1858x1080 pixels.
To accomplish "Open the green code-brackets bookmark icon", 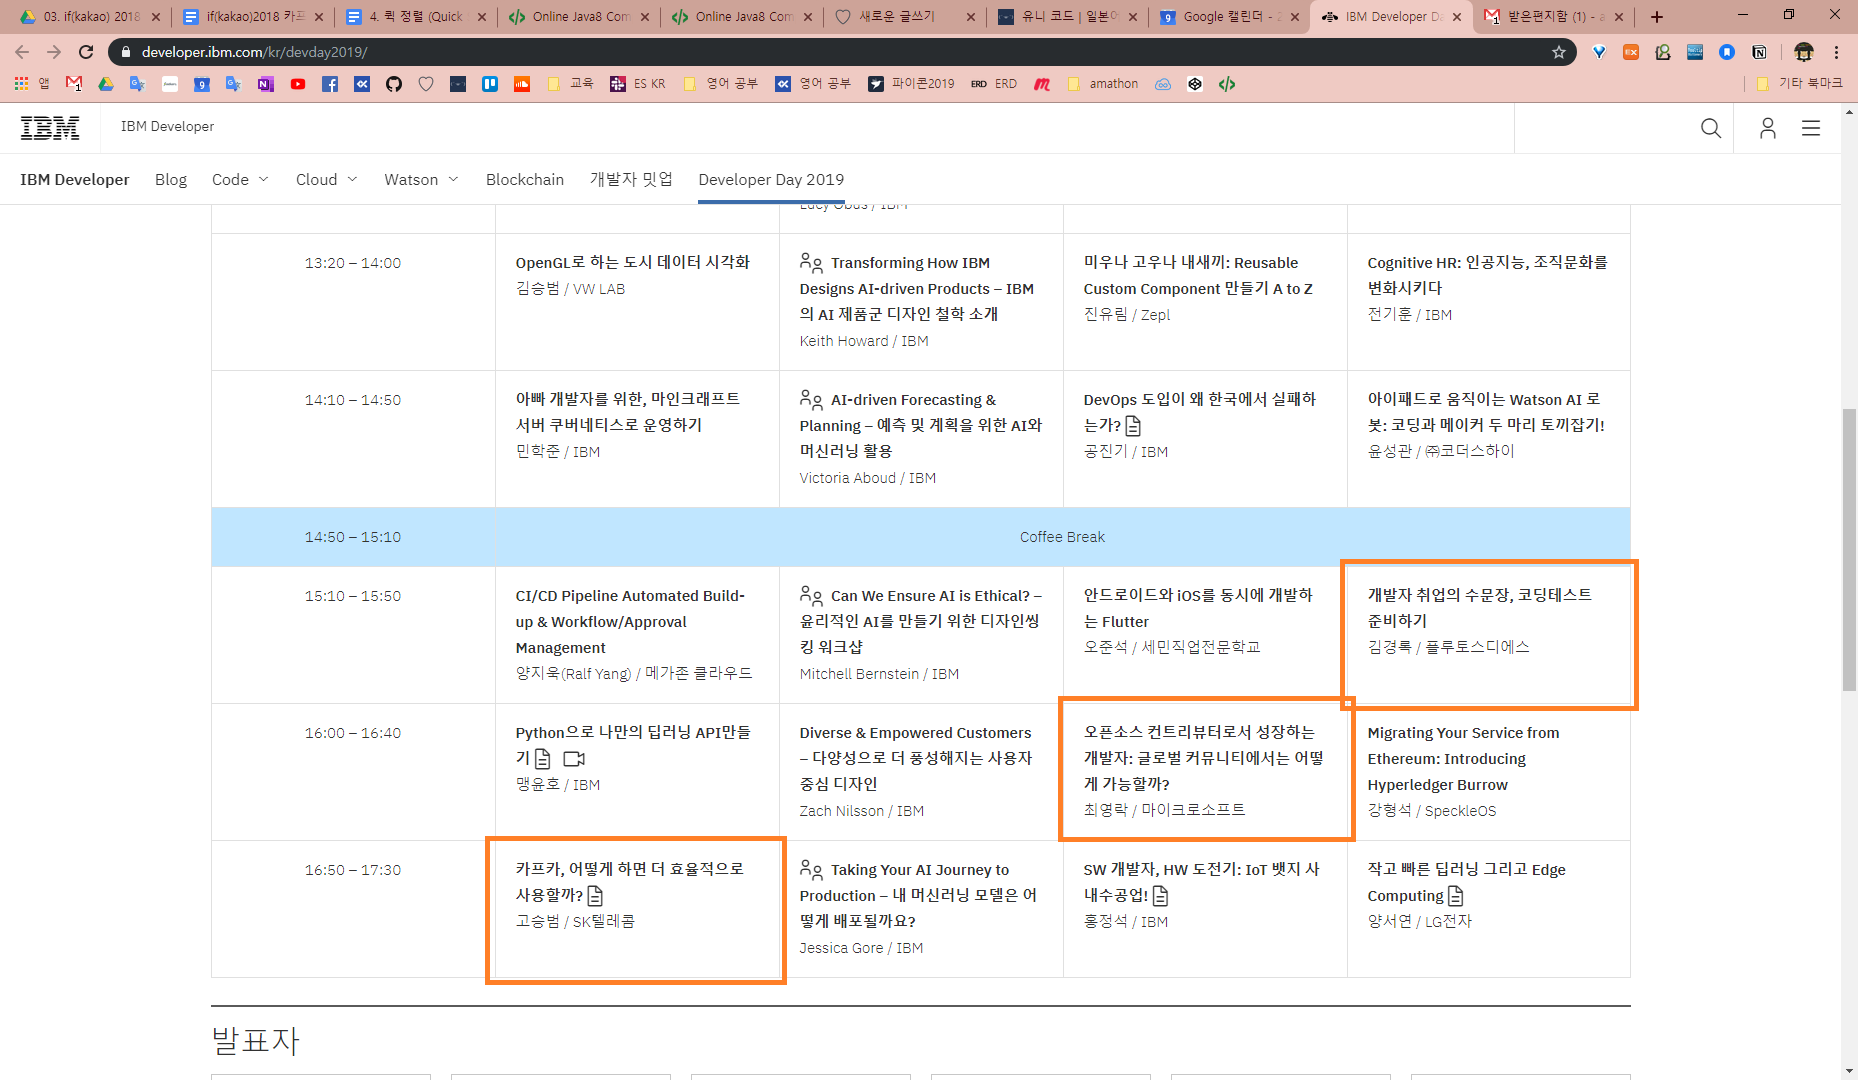I will pos(1227,84).
